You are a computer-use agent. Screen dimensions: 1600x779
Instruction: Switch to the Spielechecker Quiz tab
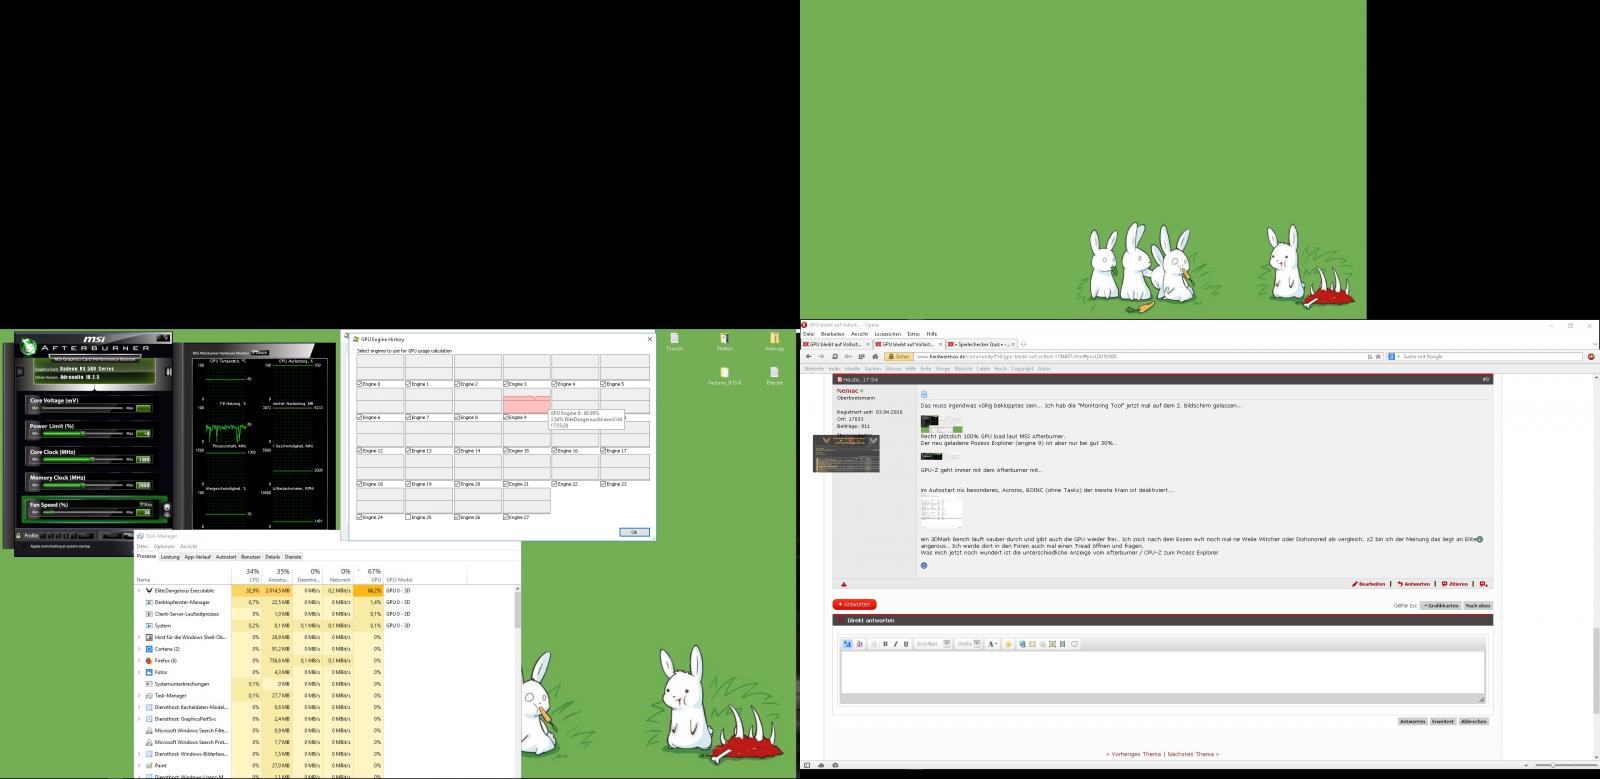(980, 344)
